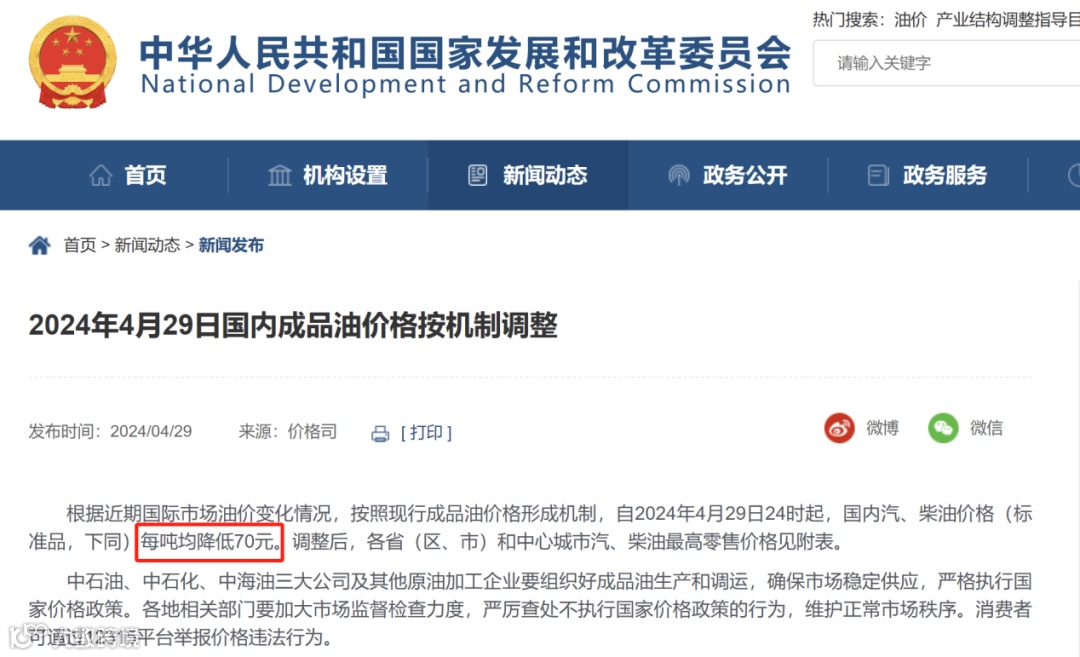This screenshot has height=657, width=1080.
Task: Click the keyword search input field
Action: [x=946, y=63]
